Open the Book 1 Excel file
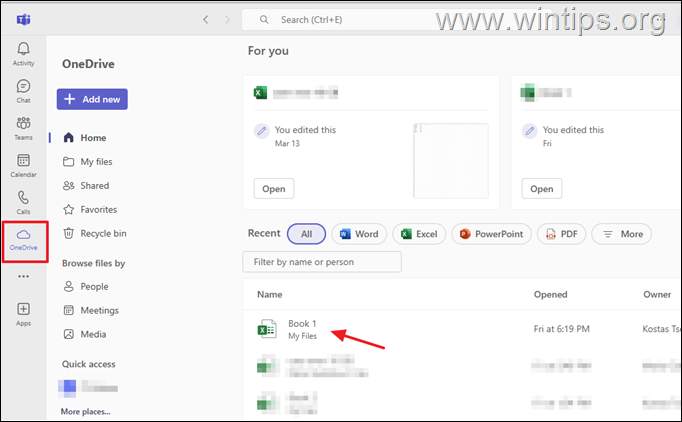 (302, 324)
